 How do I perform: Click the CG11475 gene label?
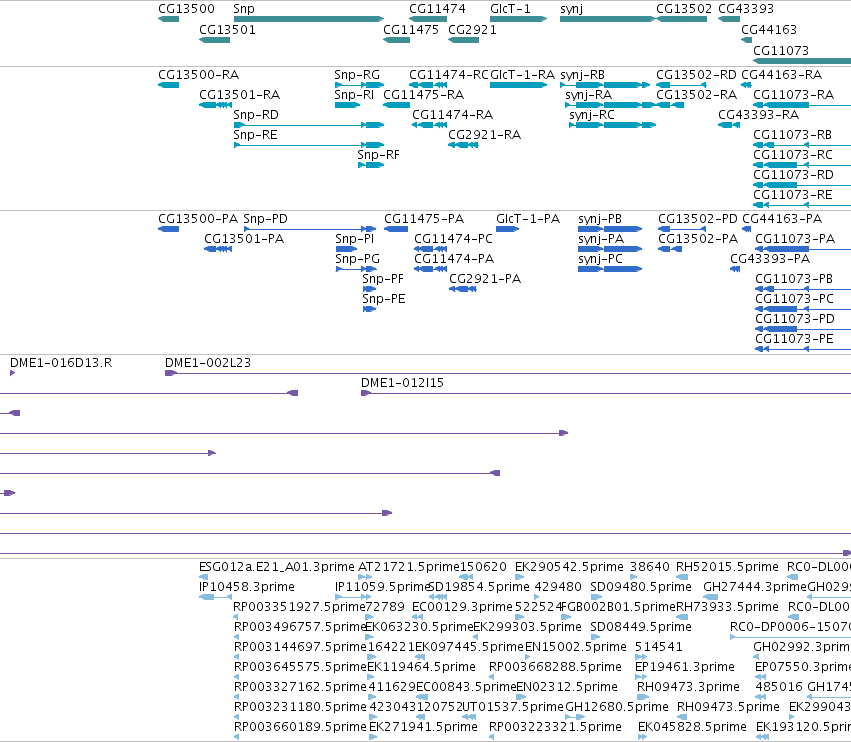pyautogui.click(x=411, y=29)
